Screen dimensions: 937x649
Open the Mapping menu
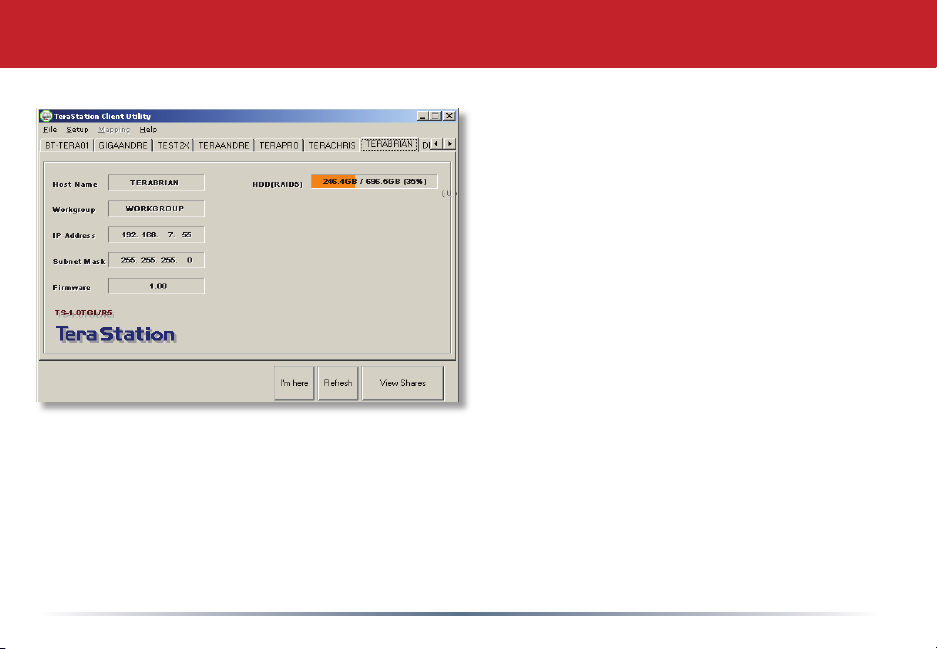point(114,130)
